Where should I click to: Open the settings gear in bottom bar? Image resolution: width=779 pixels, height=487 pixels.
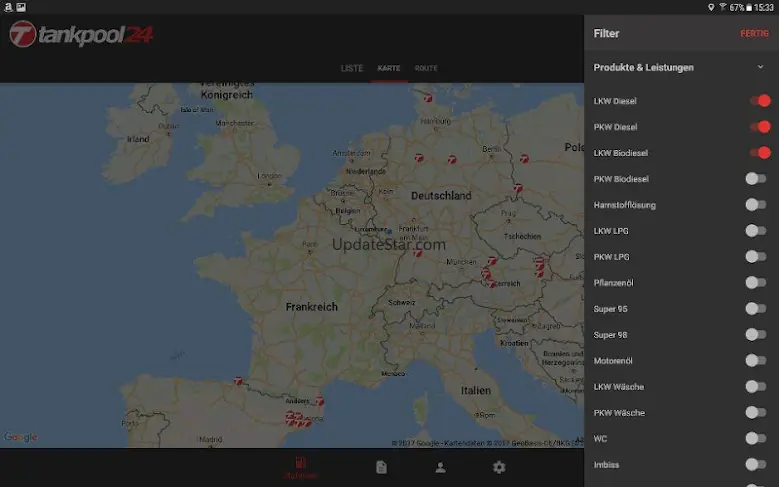click(499, 467)
